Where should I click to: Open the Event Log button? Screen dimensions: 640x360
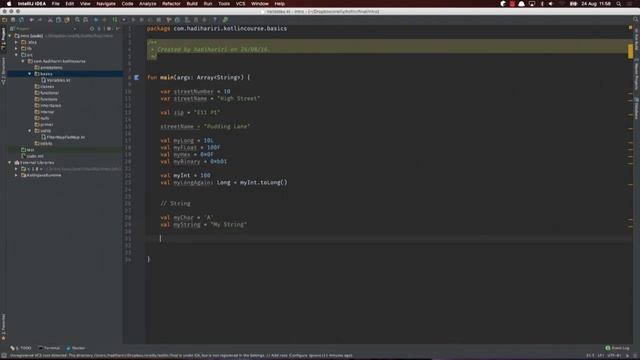coord(618,348)
